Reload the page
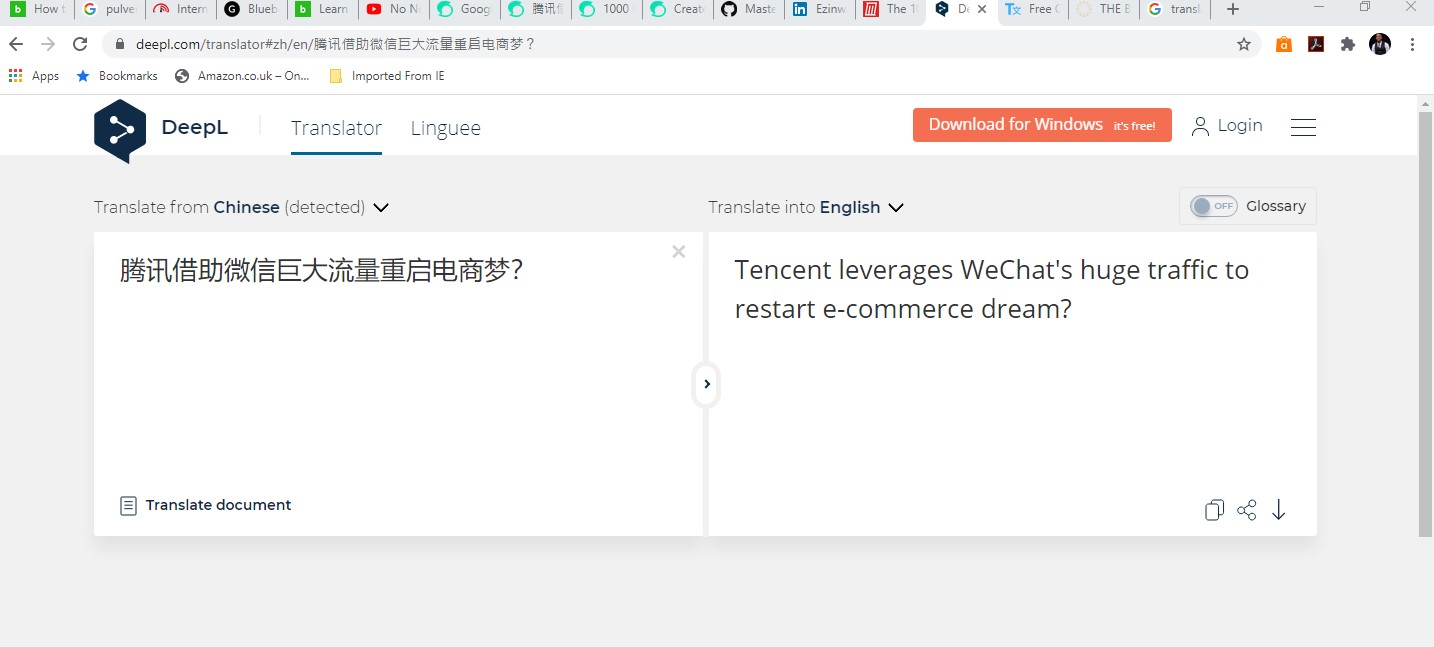Viewport: 1434px width, 647px height. (80, 44)
